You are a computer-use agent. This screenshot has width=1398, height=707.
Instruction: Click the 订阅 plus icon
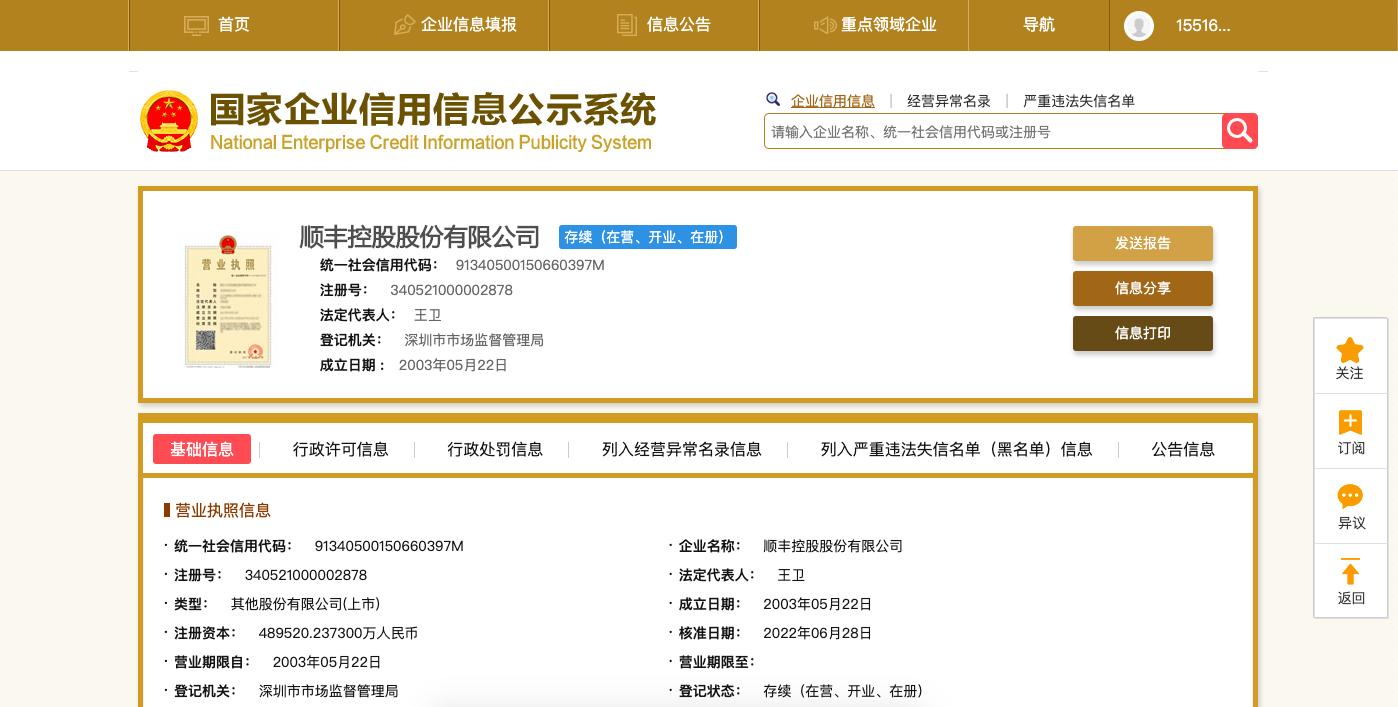(1350, 422)
